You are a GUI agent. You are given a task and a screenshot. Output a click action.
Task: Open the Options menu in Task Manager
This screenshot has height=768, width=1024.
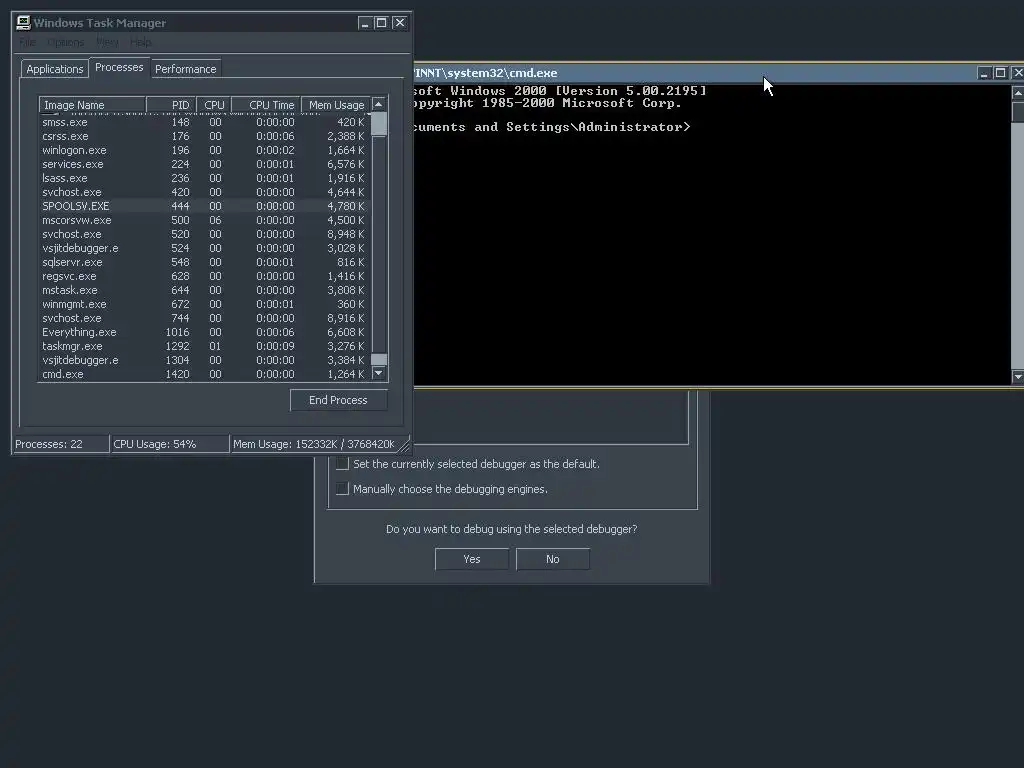65,42
